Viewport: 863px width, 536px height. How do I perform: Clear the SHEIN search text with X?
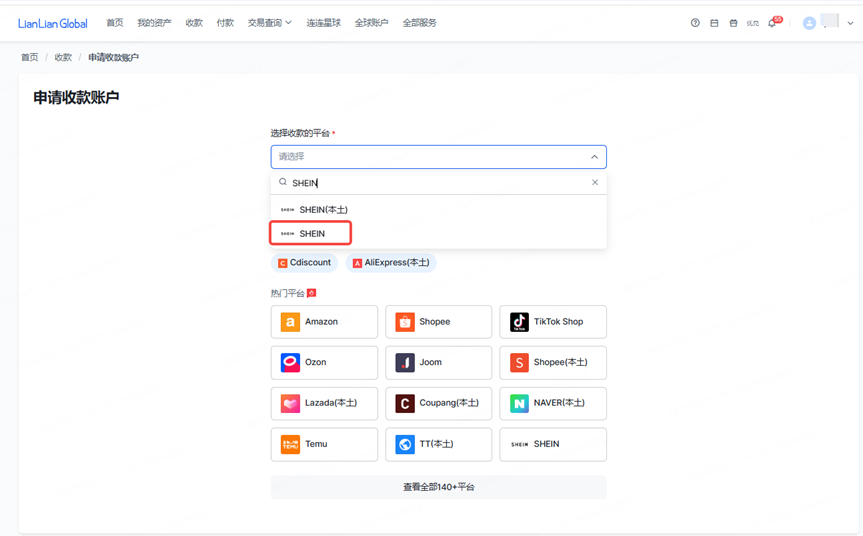pos(595,182)
